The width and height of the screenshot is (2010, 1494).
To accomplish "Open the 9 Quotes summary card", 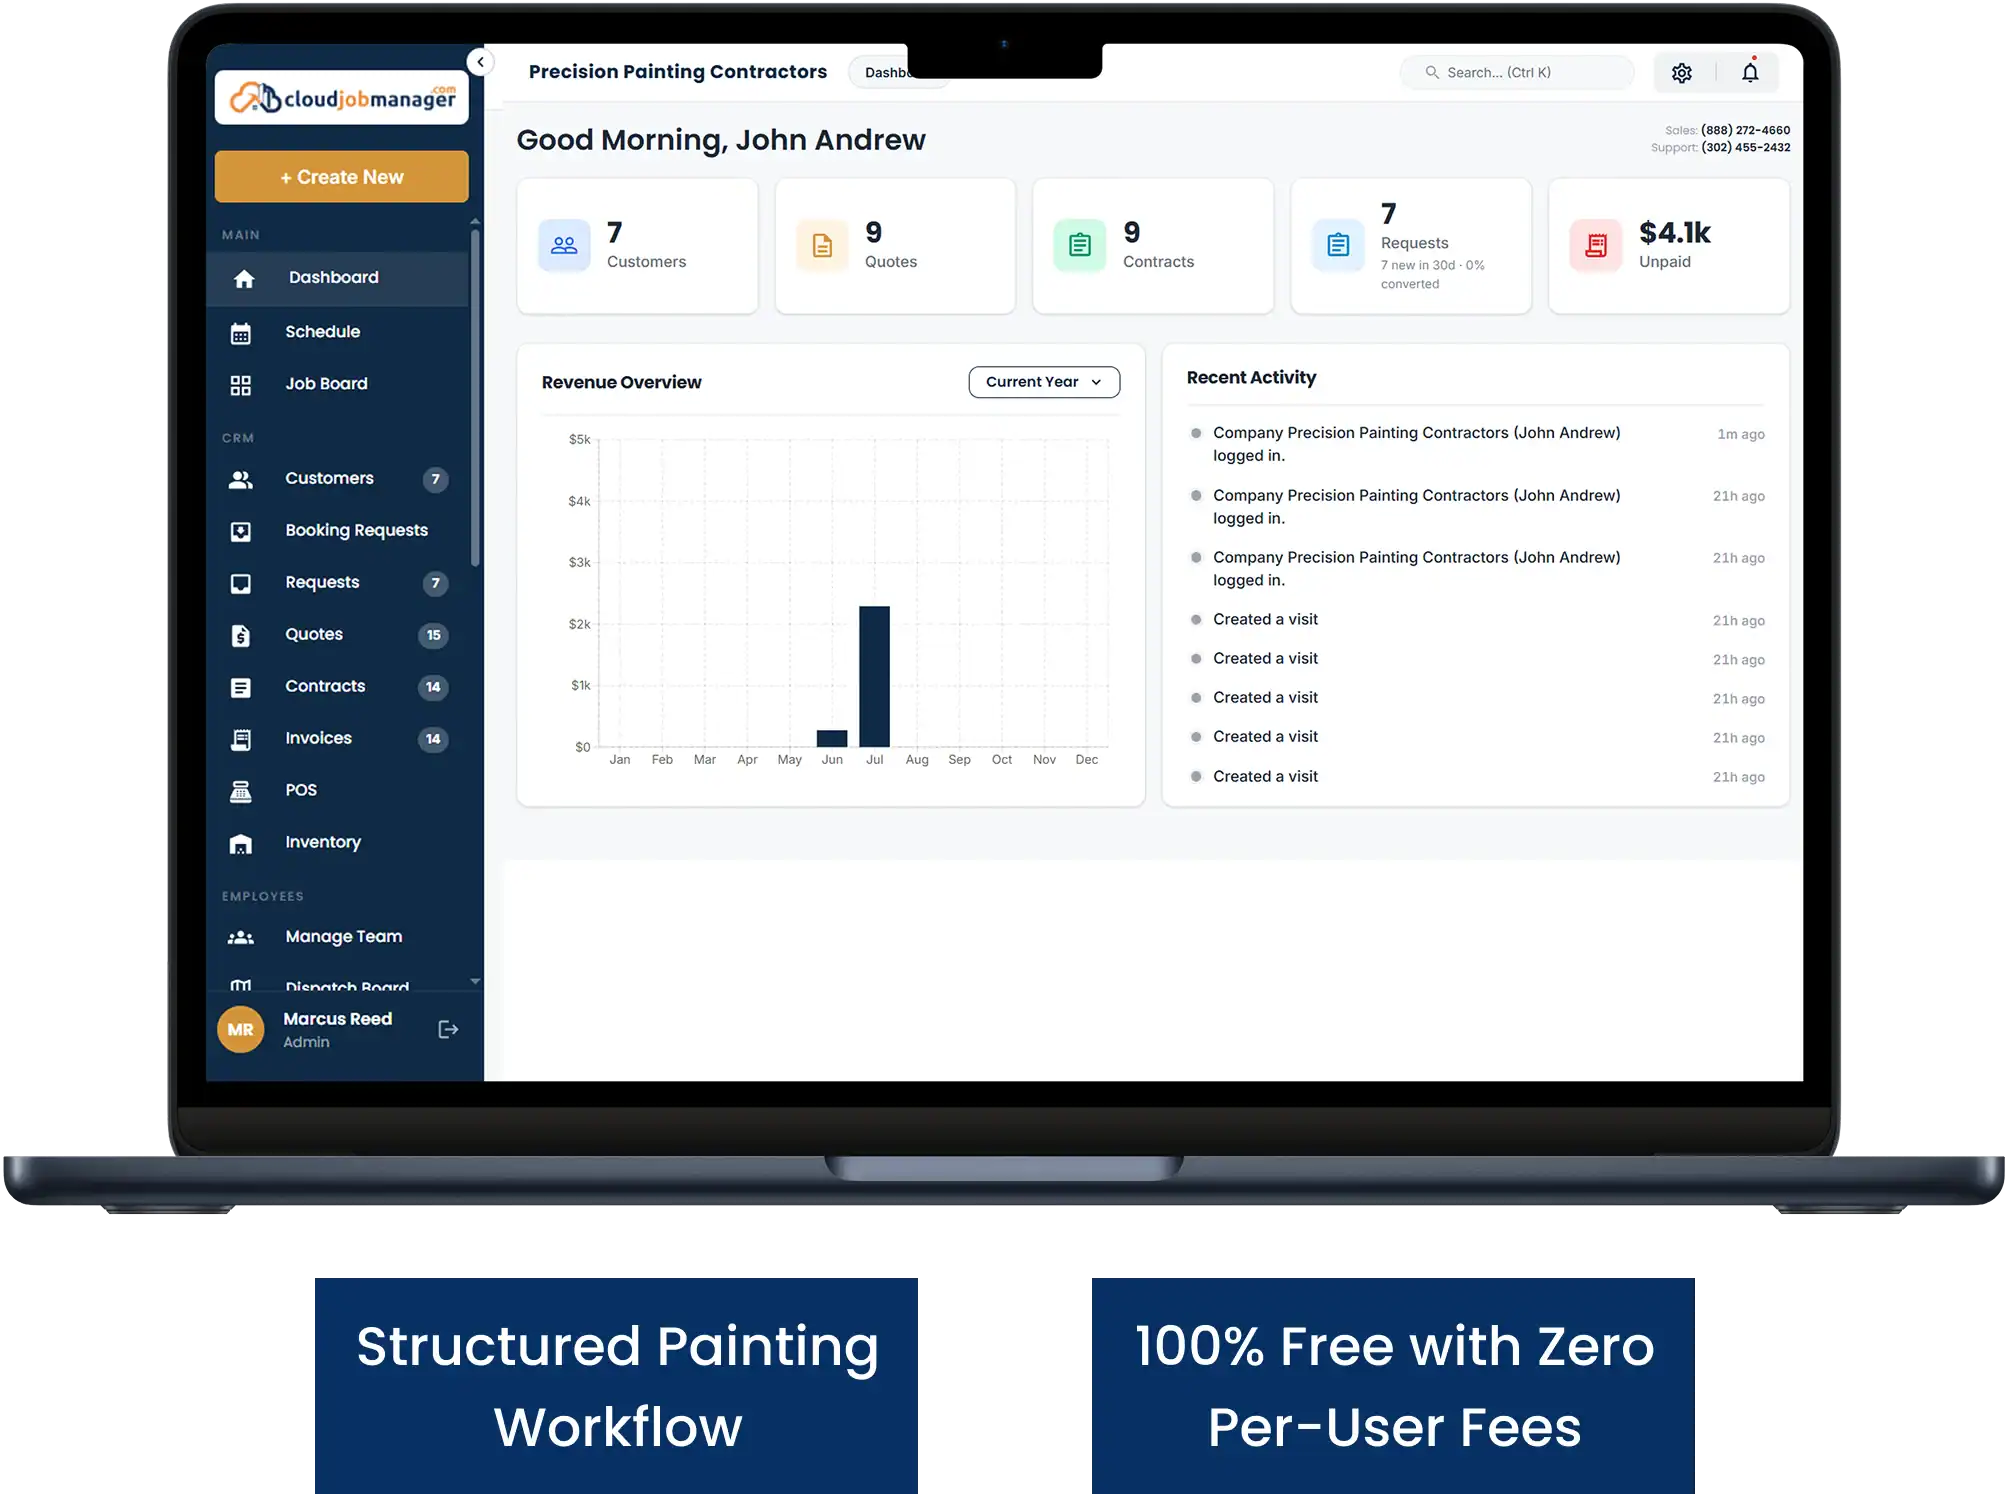I will (895, 246).
